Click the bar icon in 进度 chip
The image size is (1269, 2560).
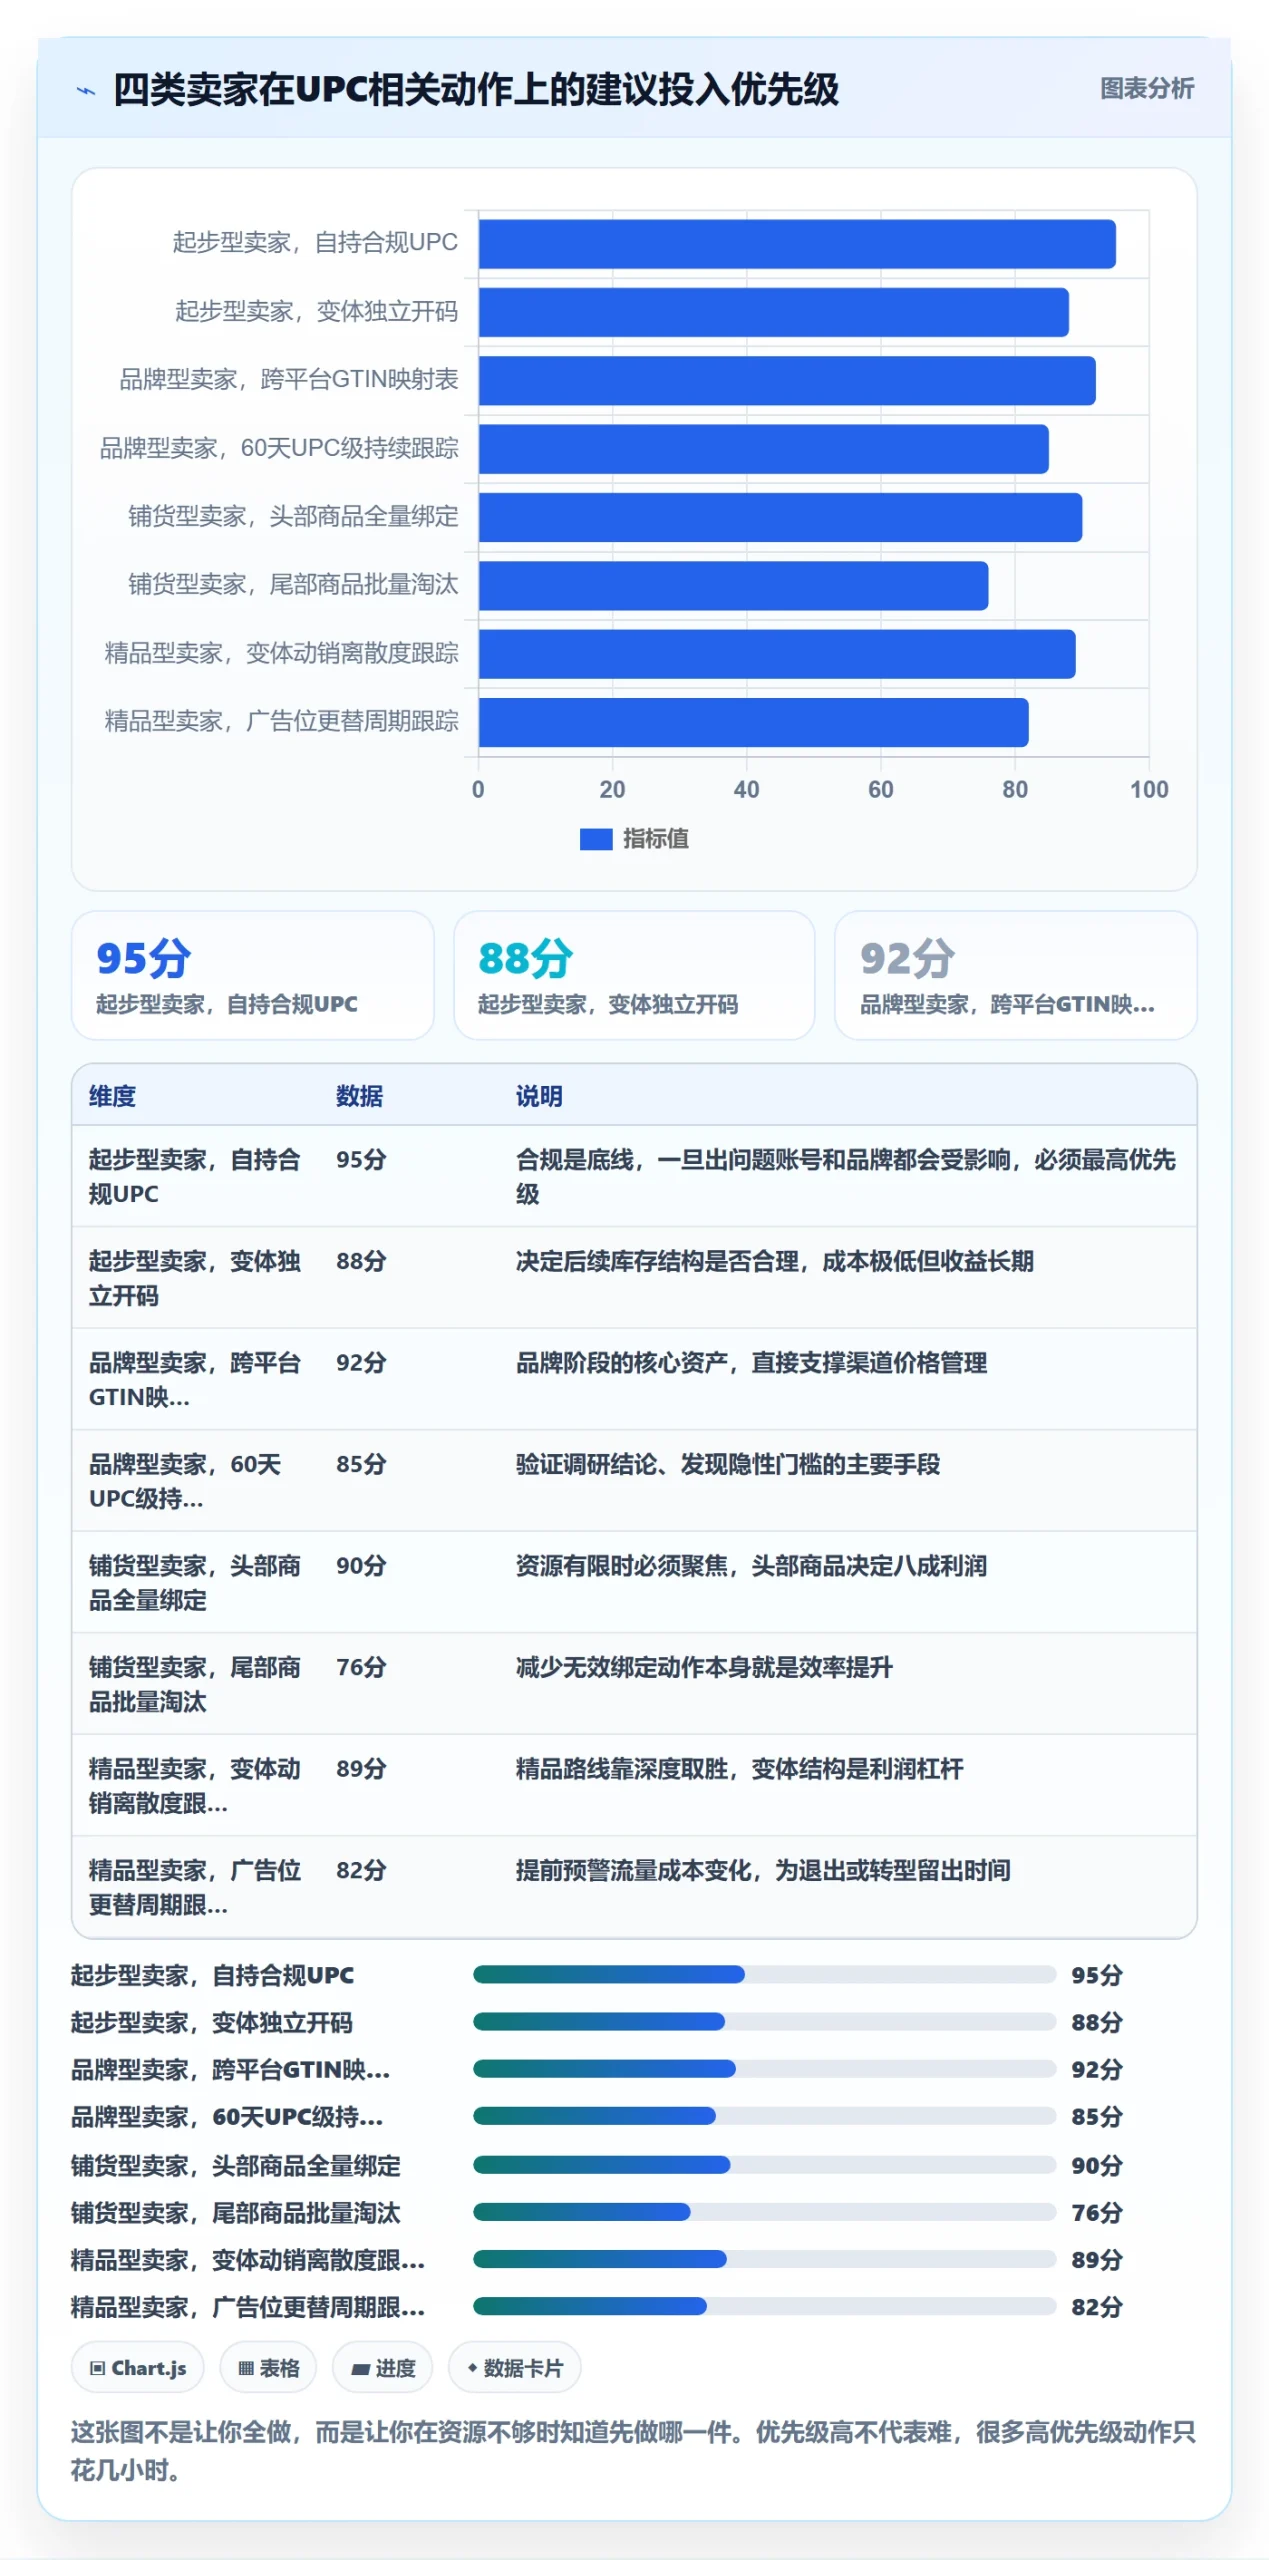pyautogui.click(x=361, y=2368)
